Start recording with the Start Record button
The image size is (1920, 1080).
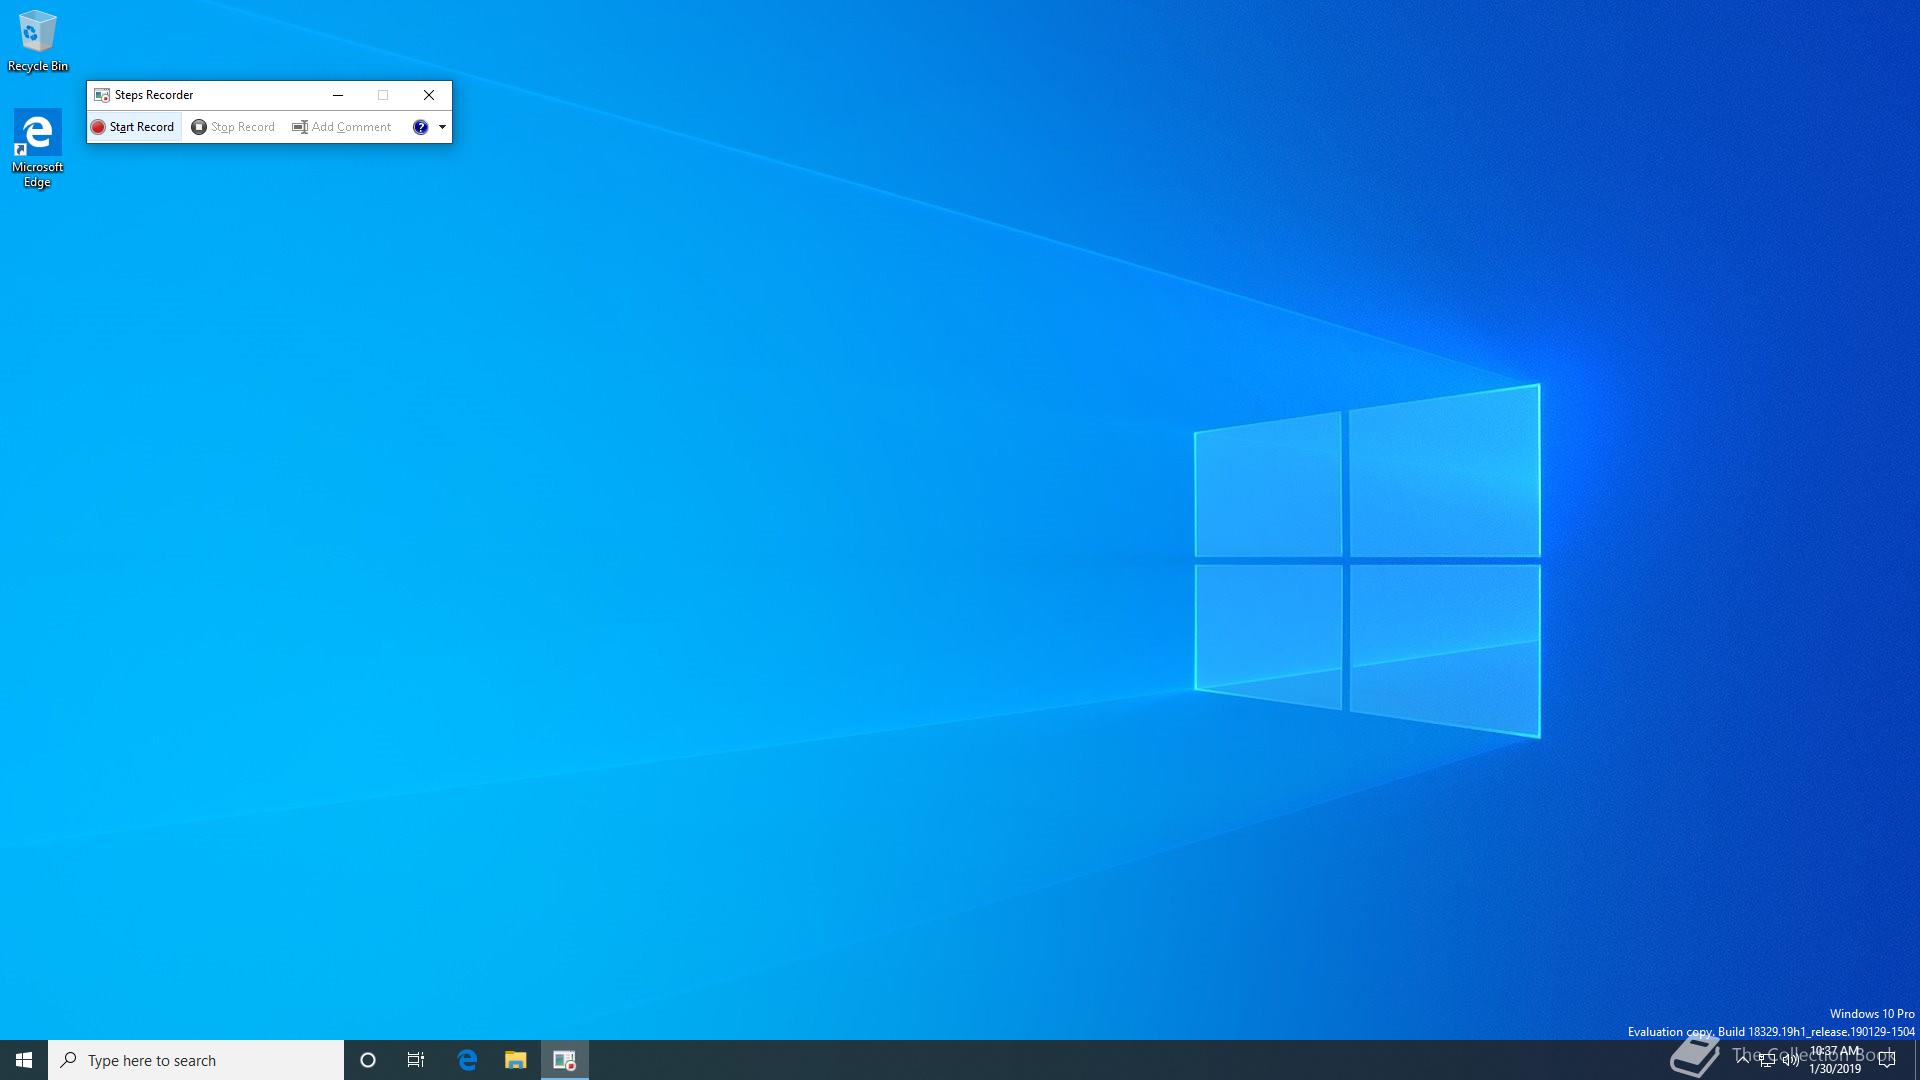coord(133,127)
